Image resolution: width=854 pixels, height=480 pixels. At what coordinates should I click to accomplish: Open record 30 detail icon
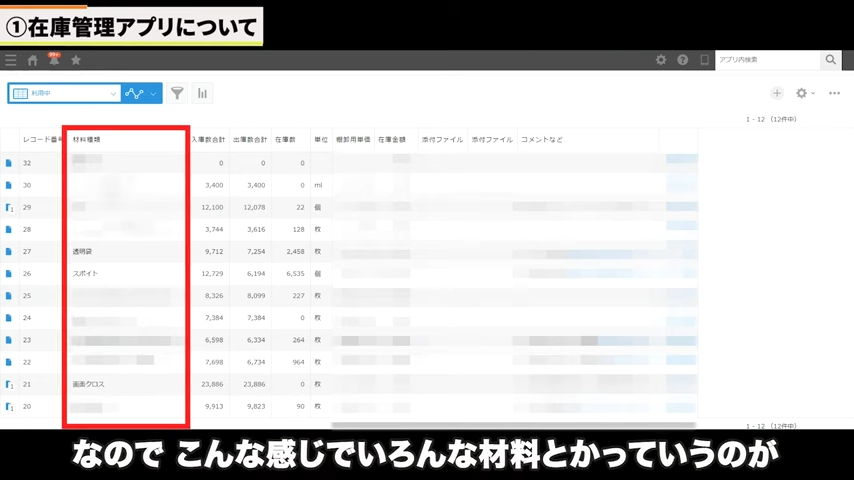coord(9,185)
